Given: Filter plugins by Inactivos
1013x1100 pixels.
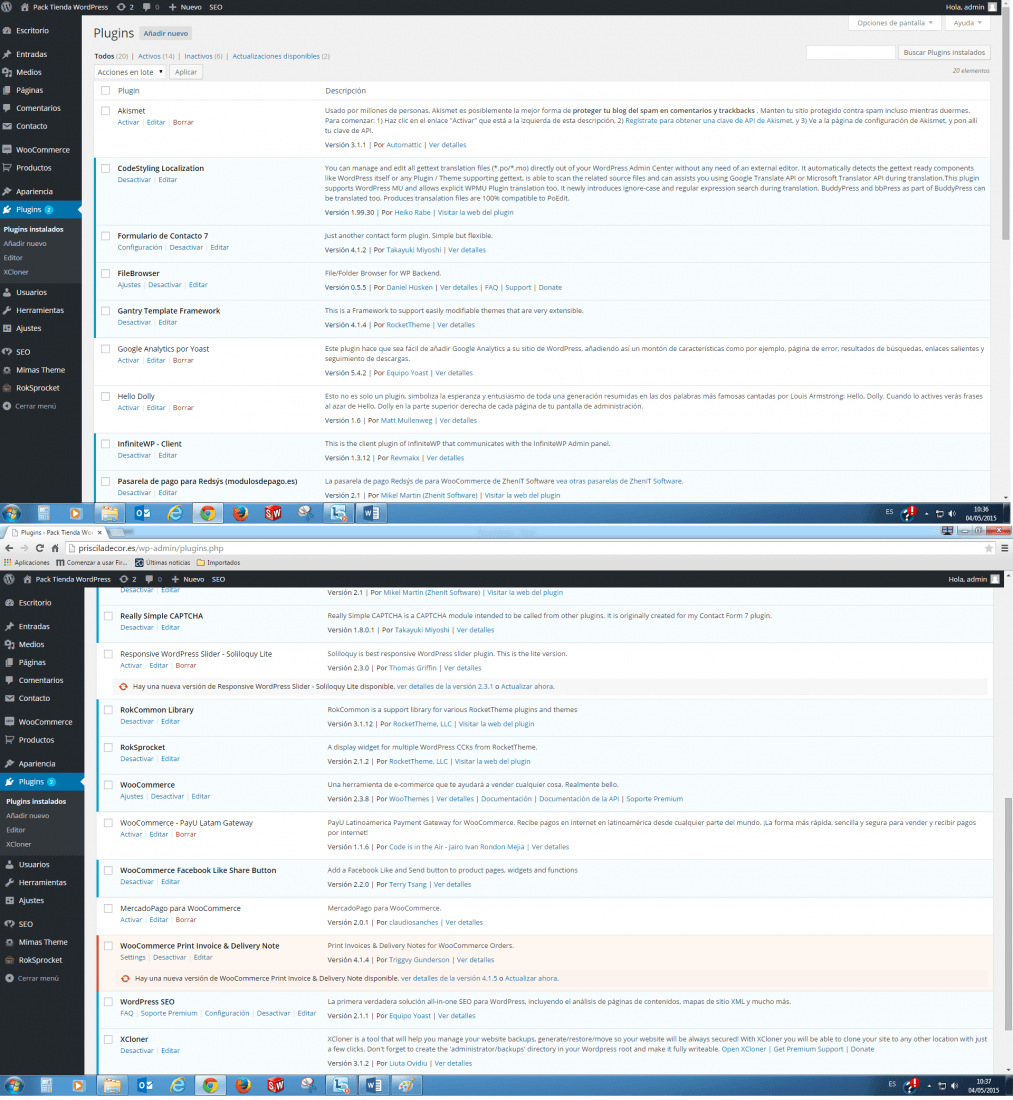Looking at the screenshot, I should [x=199, y=56].
